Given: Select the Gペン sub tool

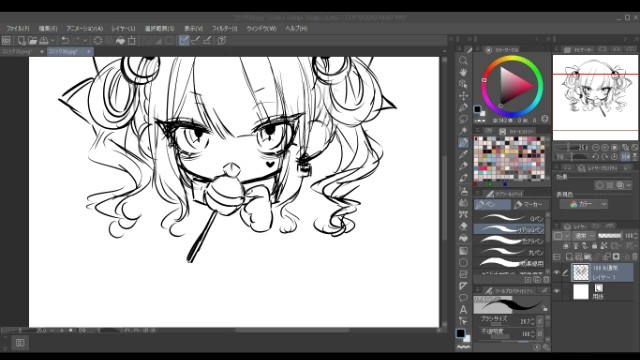Looking at the screenshot, I should (x=509, y=218).
